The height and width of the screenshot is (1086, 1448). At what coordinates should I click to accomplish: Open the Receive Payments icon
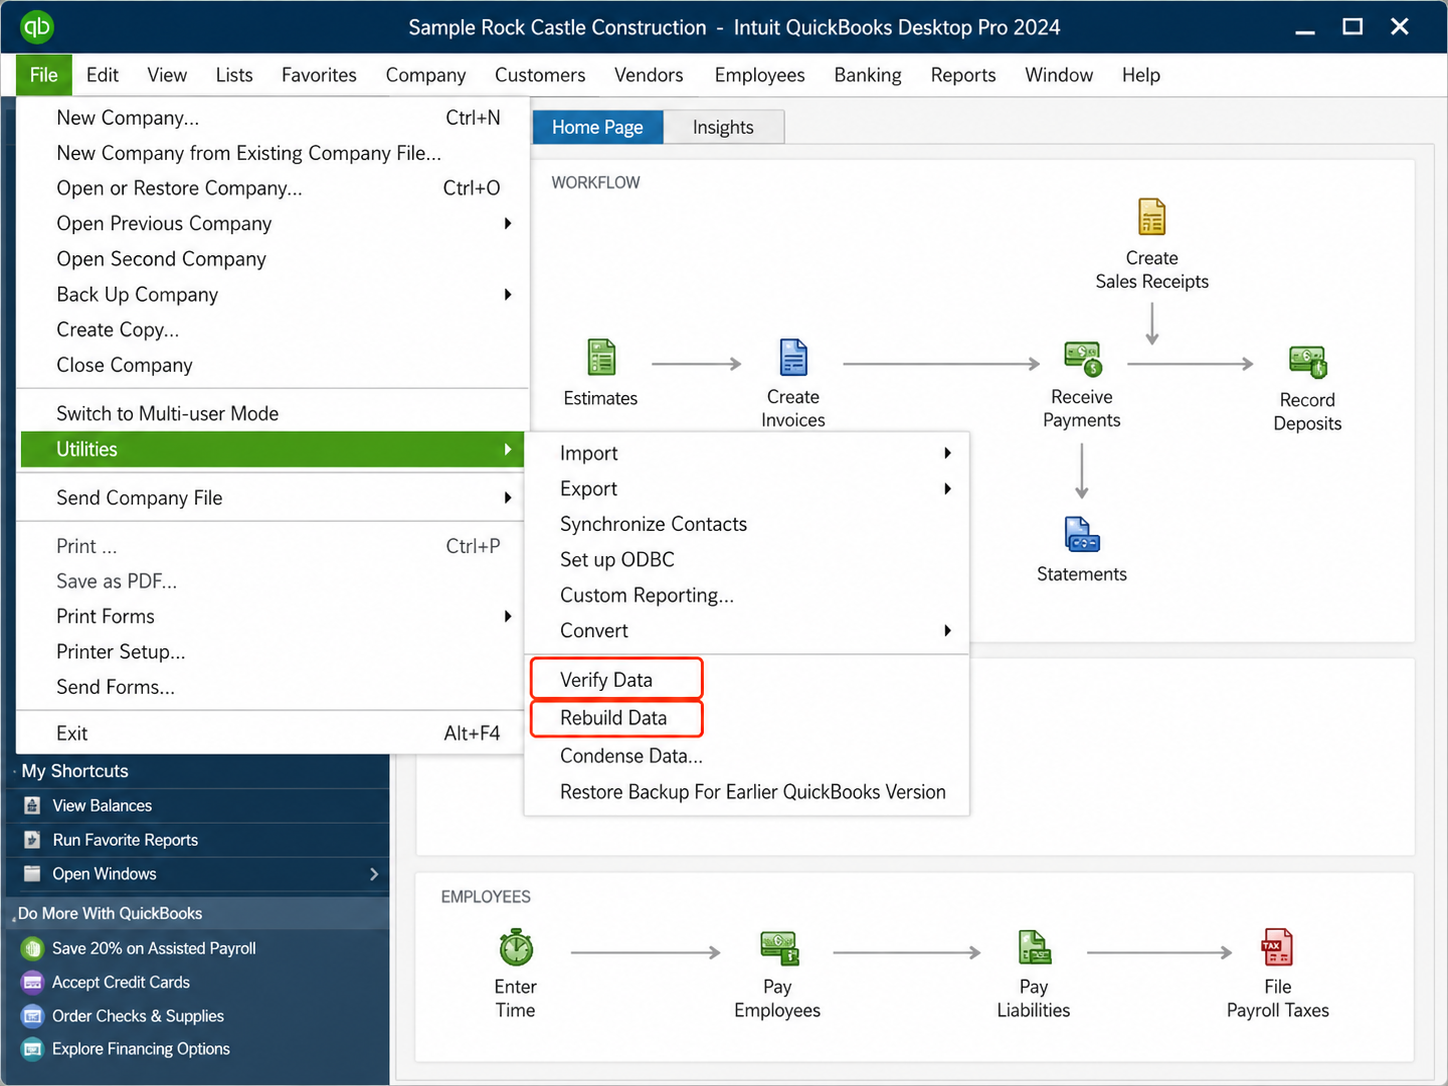[x=1082, y=358]
